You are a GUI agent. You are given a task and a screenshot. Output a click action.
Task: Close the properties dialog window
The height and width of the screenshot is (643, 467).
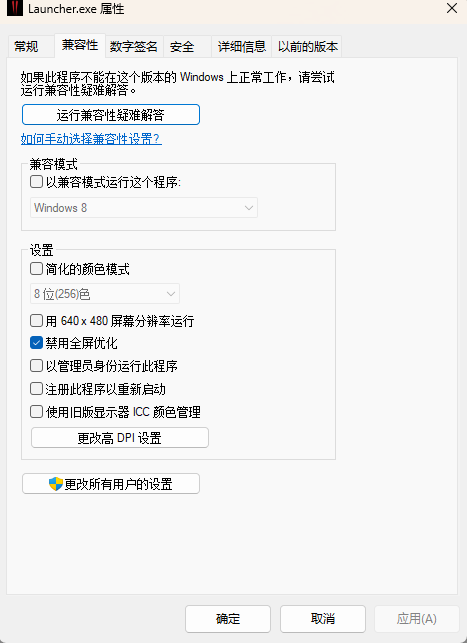coord(452,8)
